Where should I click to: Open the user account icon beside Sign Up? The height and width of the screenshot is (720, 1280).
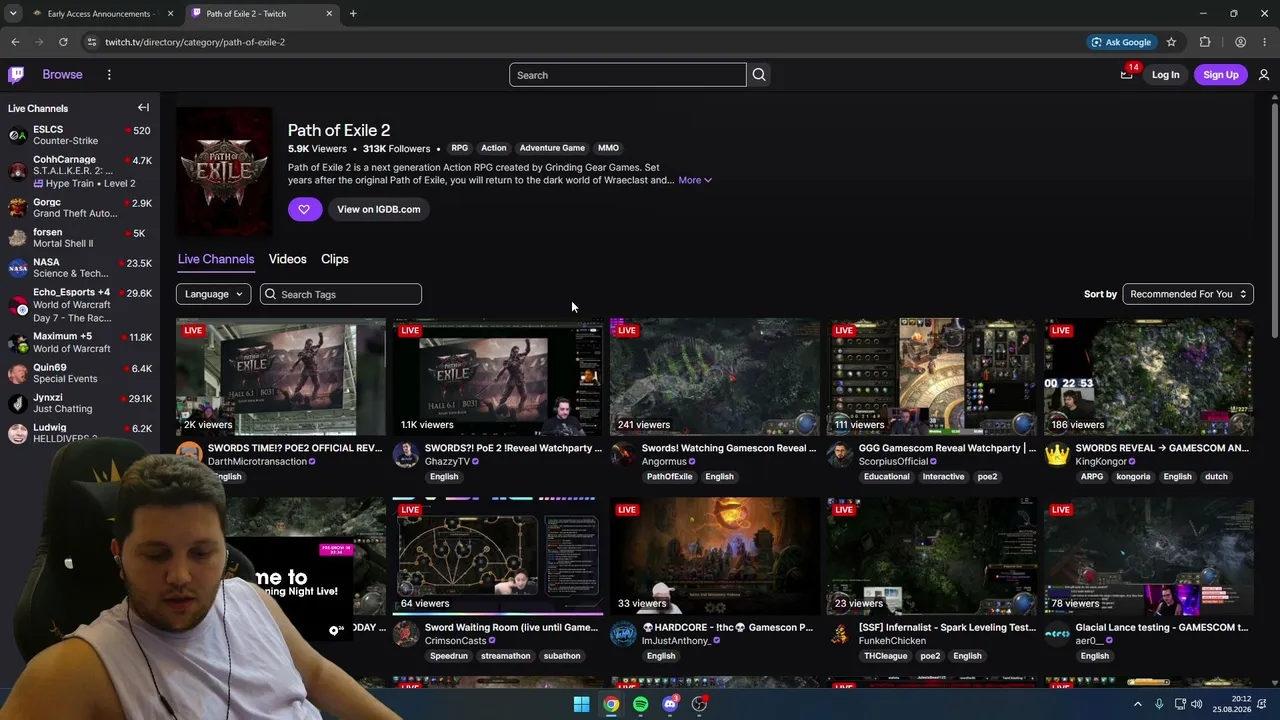click(1264, 75)
